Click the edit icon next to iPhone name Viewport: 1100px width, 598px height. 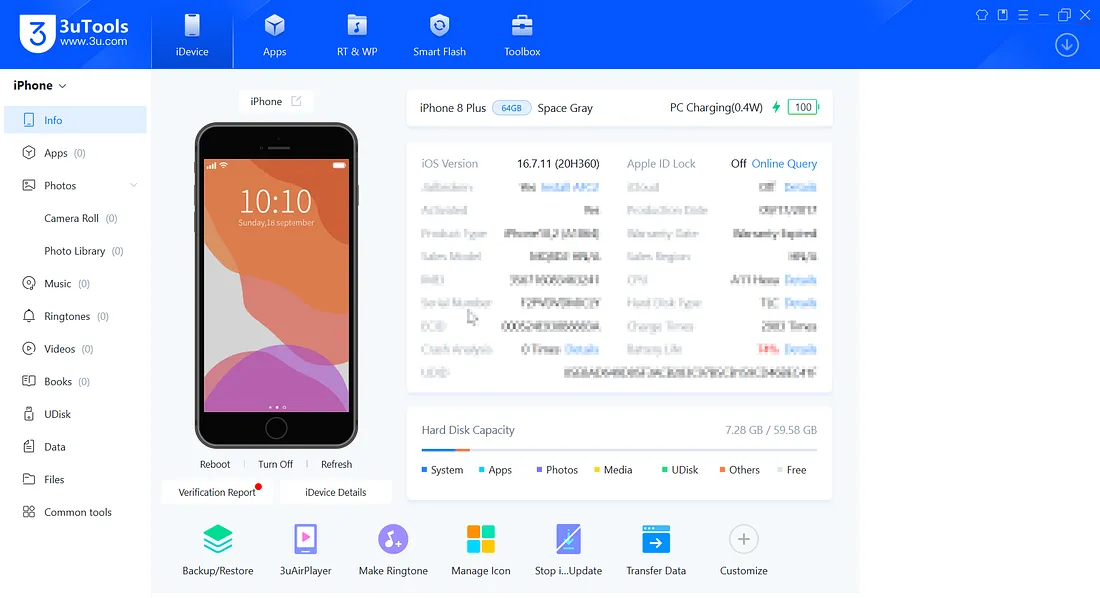coord(296,101)
